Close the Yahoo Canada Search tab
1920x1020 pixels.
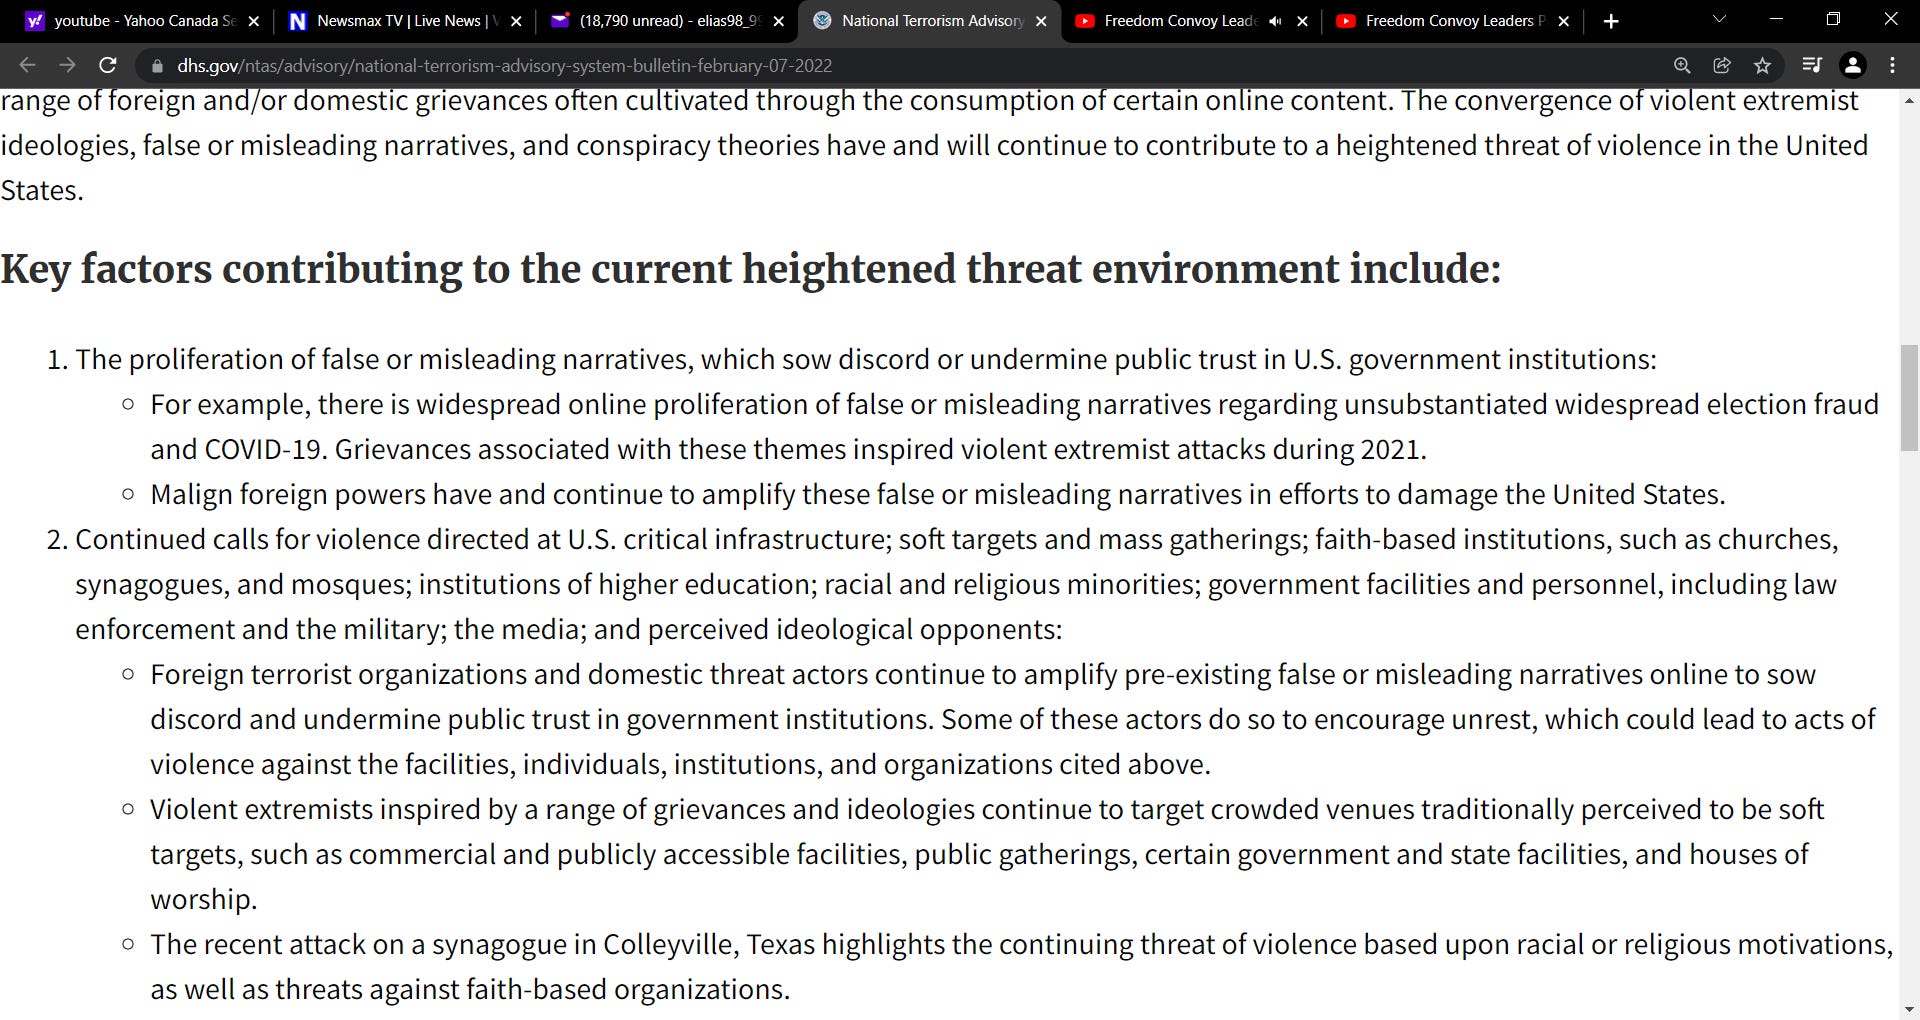[x=254, y=21]
